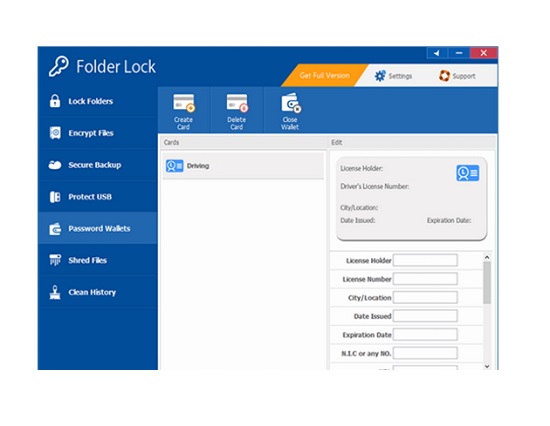550x426 pixels.
Task: Click "Expiration Date:" on card preview
Action: [449, 220]
